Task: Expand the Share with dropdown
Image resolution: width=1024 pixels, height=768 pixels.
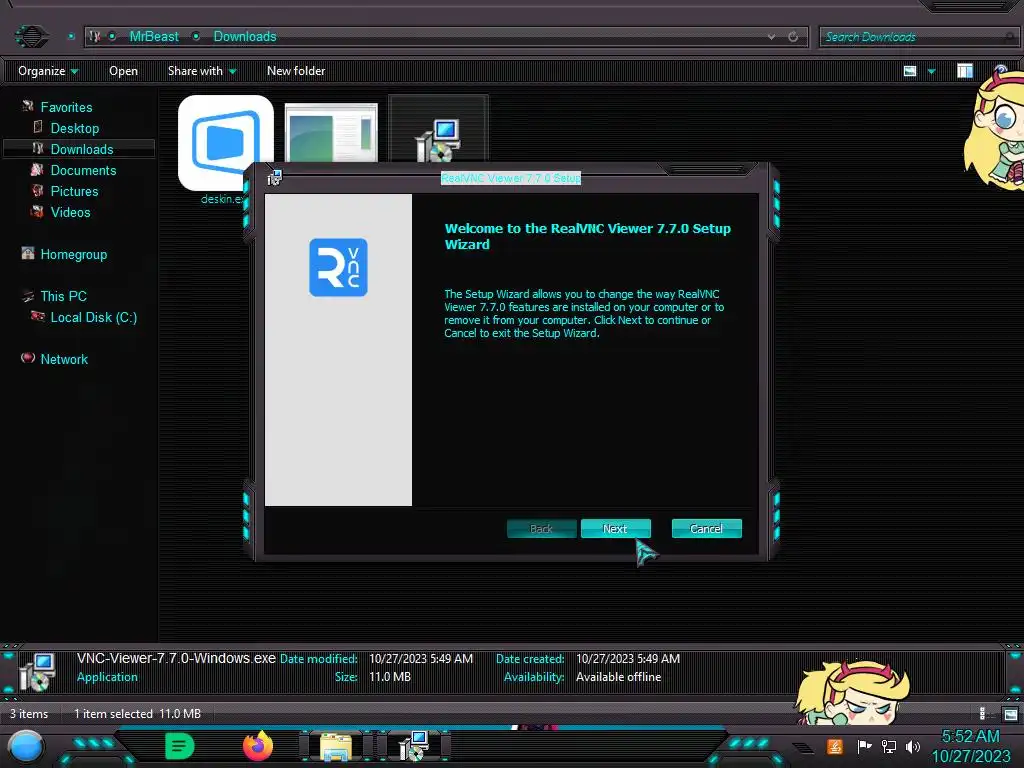Action: (202, 71)
